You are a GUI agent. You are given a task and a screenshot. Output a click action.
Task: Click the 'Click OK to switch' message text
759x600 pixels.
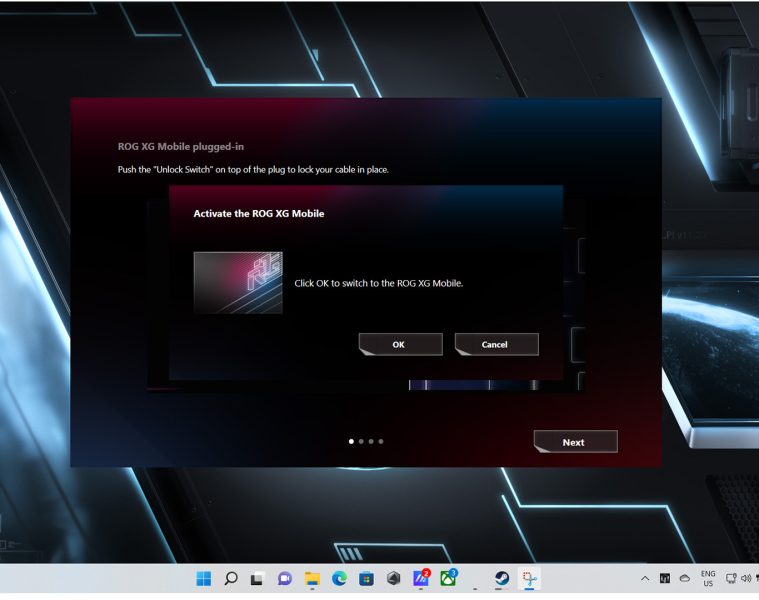coord(379,283)
